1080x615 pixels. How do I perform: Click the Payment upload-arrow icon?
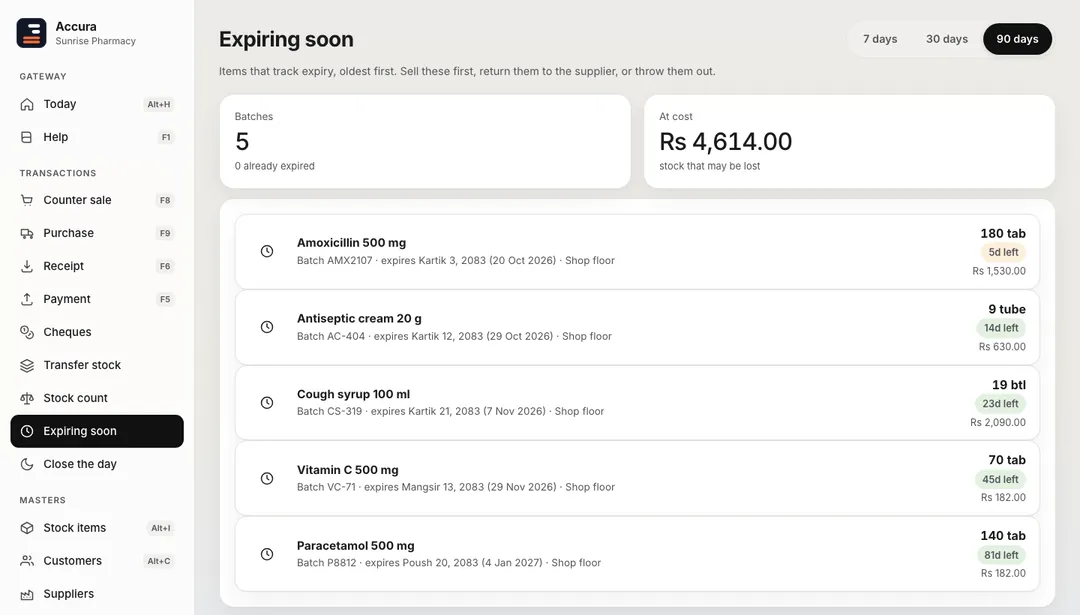click(27, 299)
